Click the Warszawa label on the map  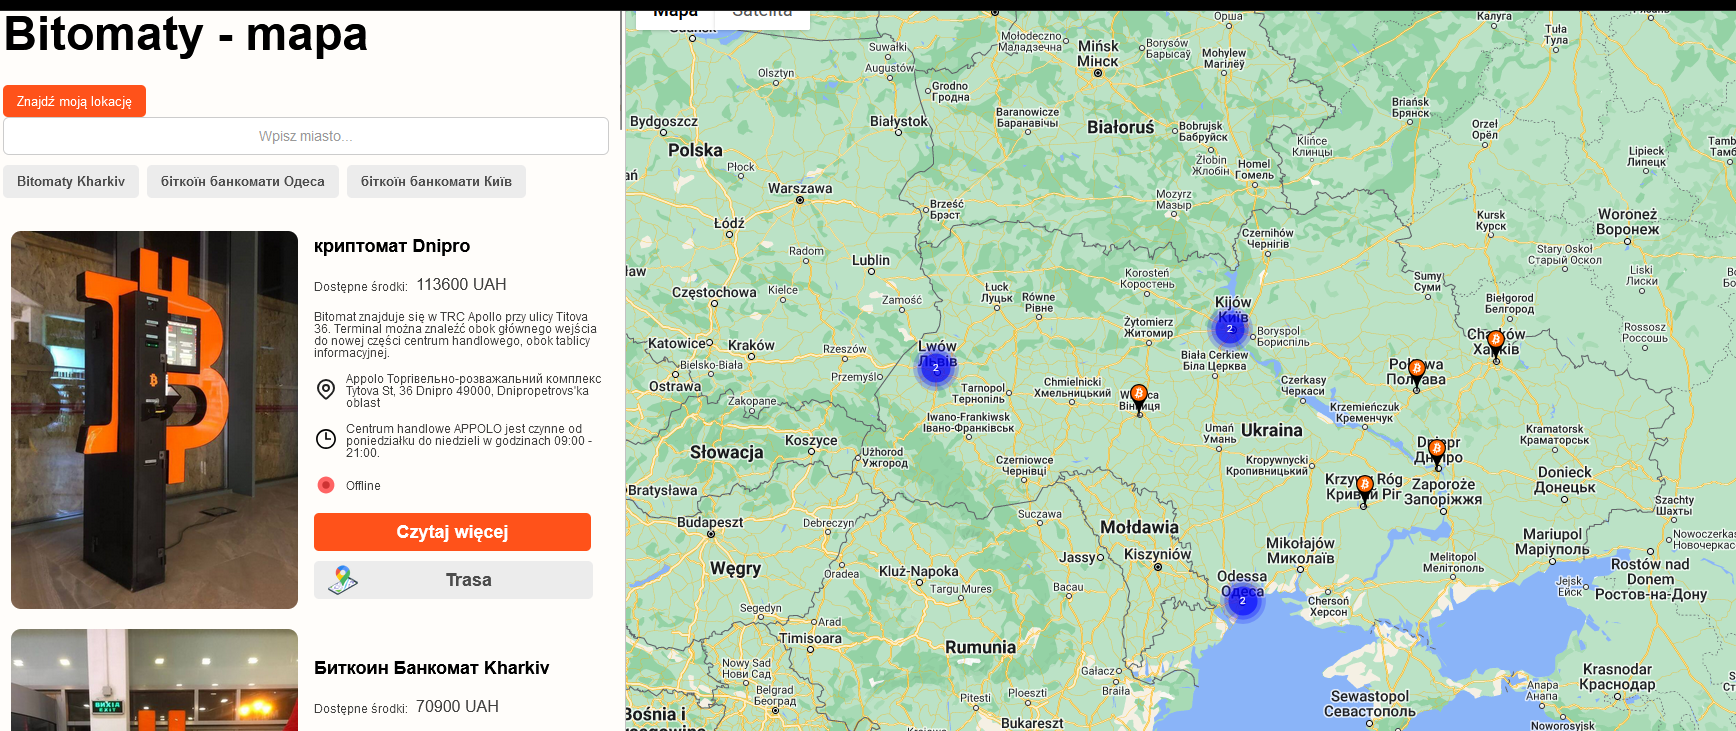coord(800,188)
